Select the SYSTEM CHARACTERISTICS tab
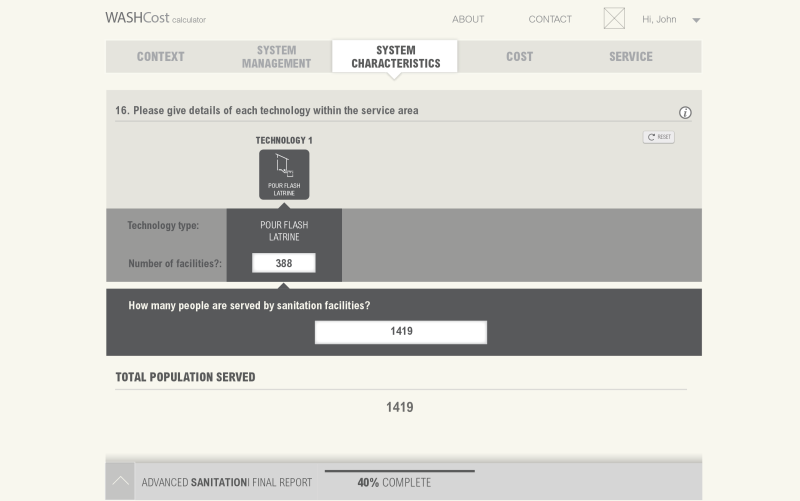This screenshot has width=800, height=501. coord(395,57)
